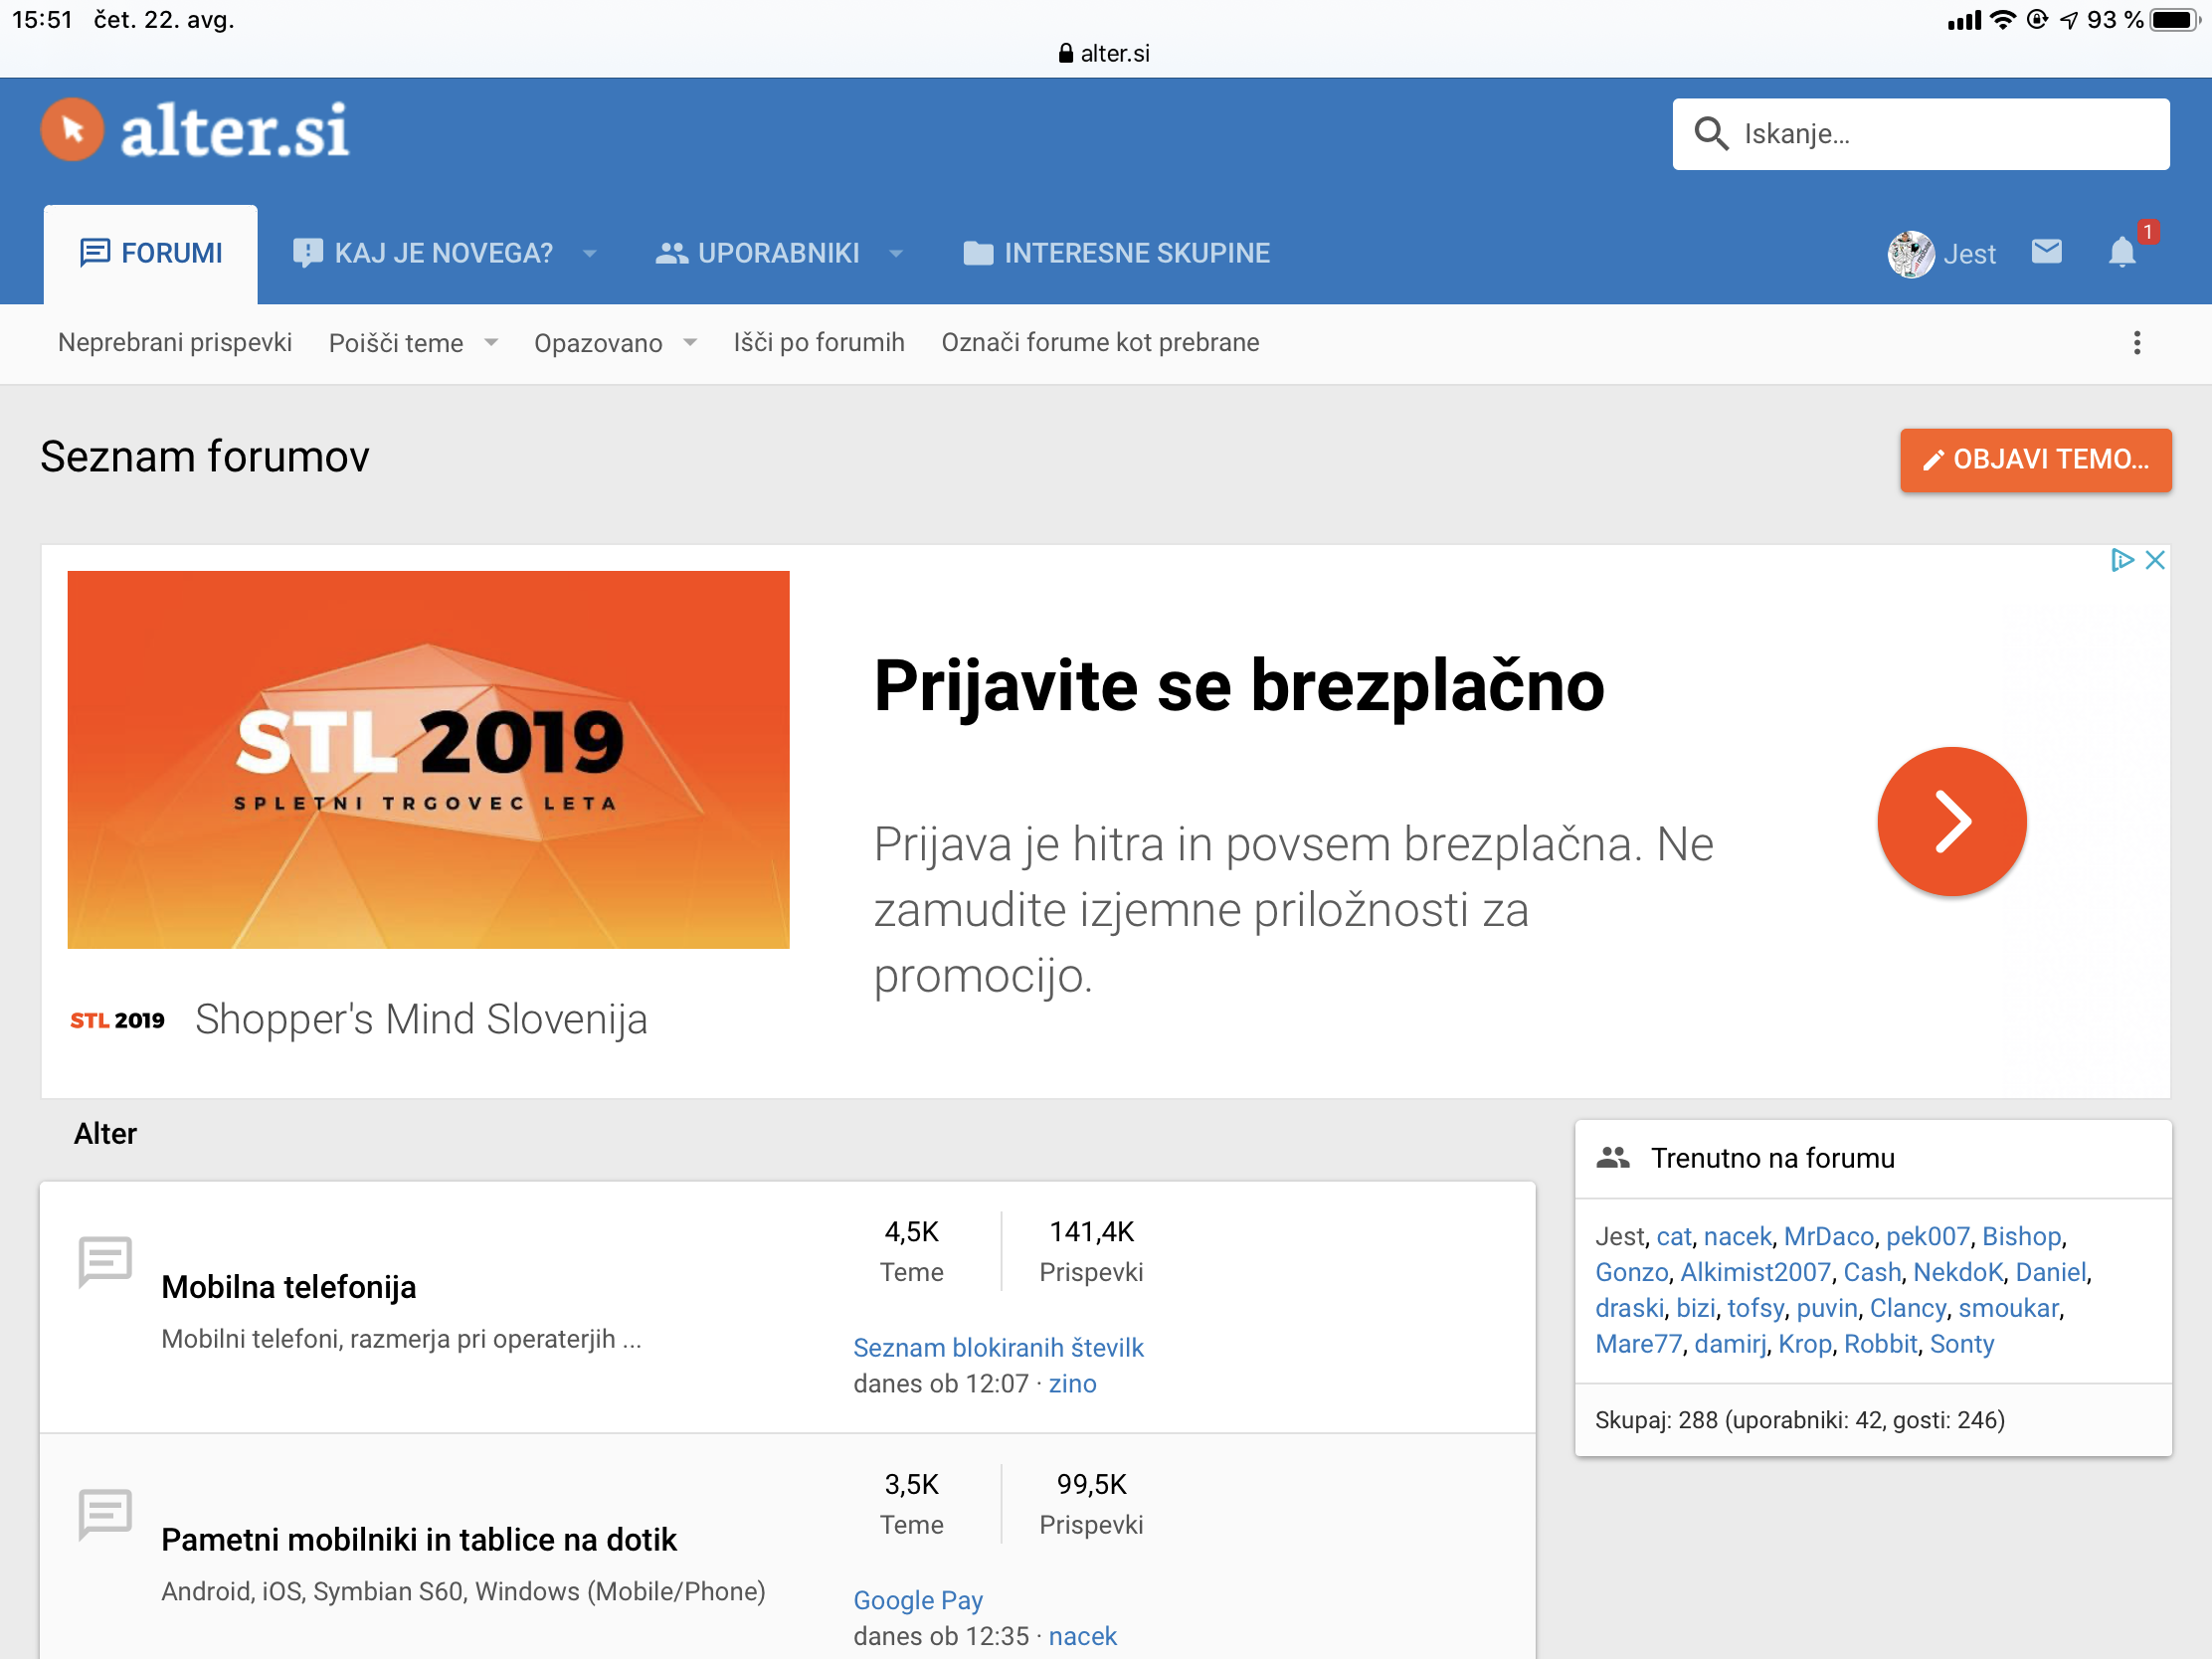
Task: Tap the battery indicator in status bar
Action: point(2174,20)
